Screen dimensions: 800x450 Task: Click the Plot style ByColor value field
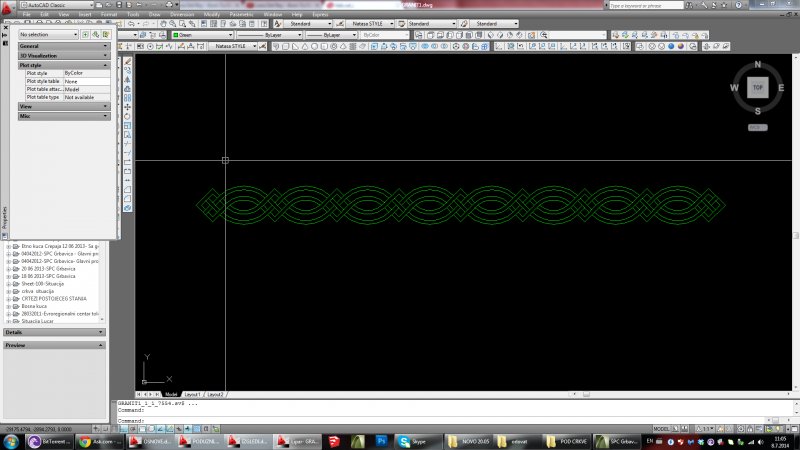tap(87, 73)
